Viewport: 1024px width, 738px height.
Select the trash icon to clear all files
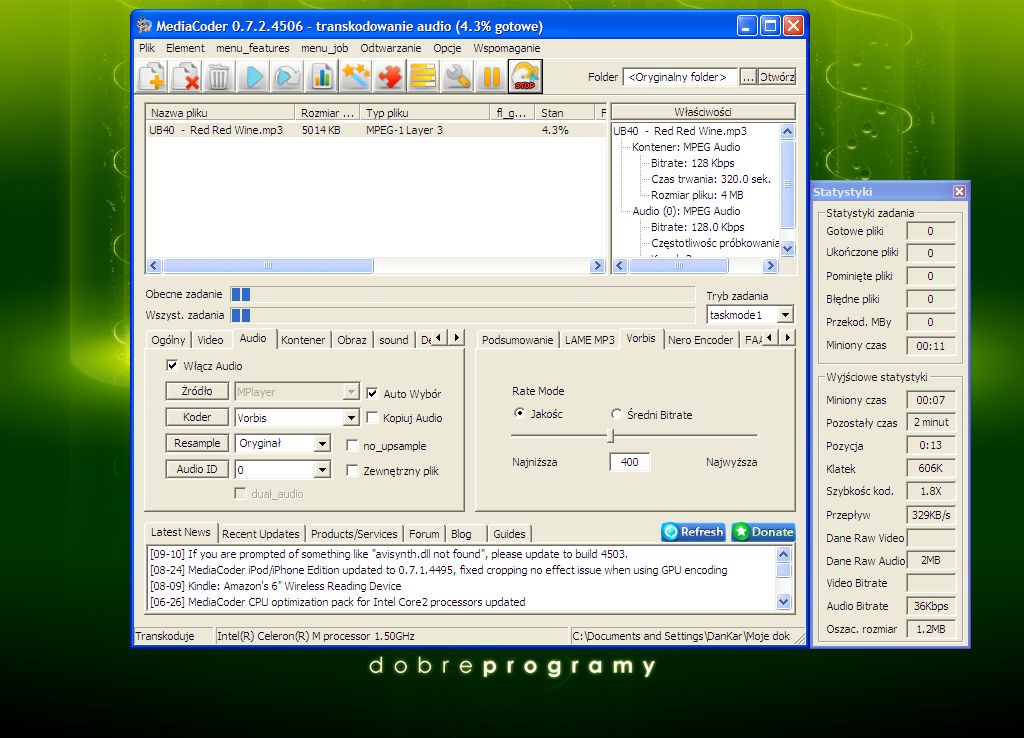[x=219, y=76]
